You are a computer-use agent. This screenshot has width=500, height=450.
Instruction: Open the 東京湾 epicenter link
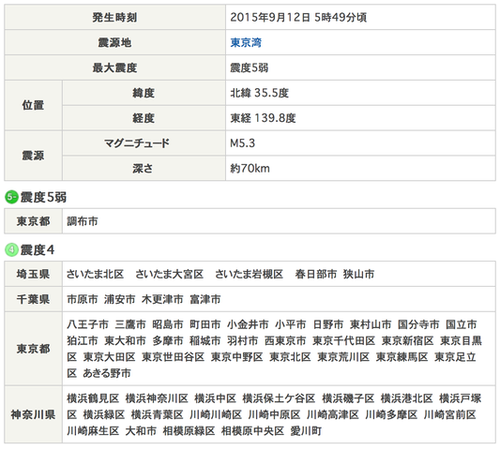pyautogui.click(x=246, y=42)
